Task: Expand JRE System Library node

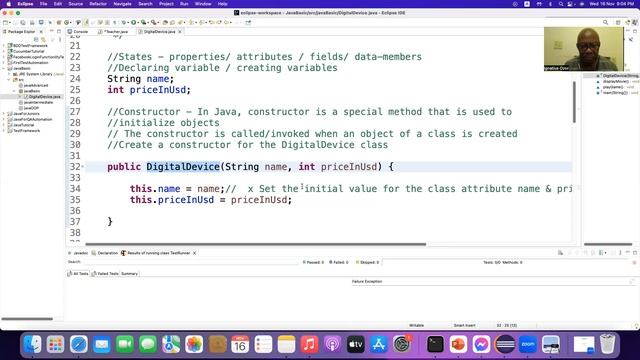Action: point(9,74)
